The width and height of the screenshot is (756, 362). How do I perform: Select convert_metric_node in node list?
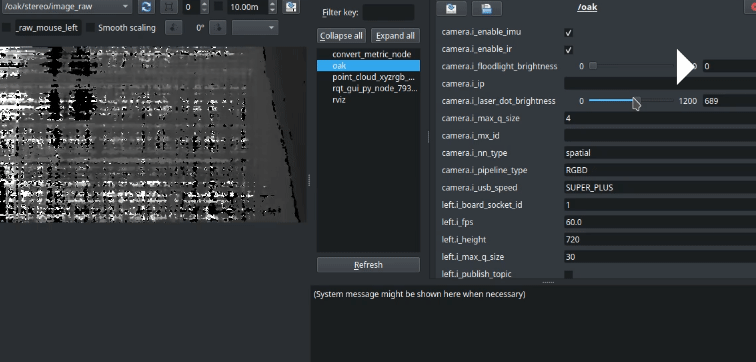pyautogui.click(x=372, y=54)
